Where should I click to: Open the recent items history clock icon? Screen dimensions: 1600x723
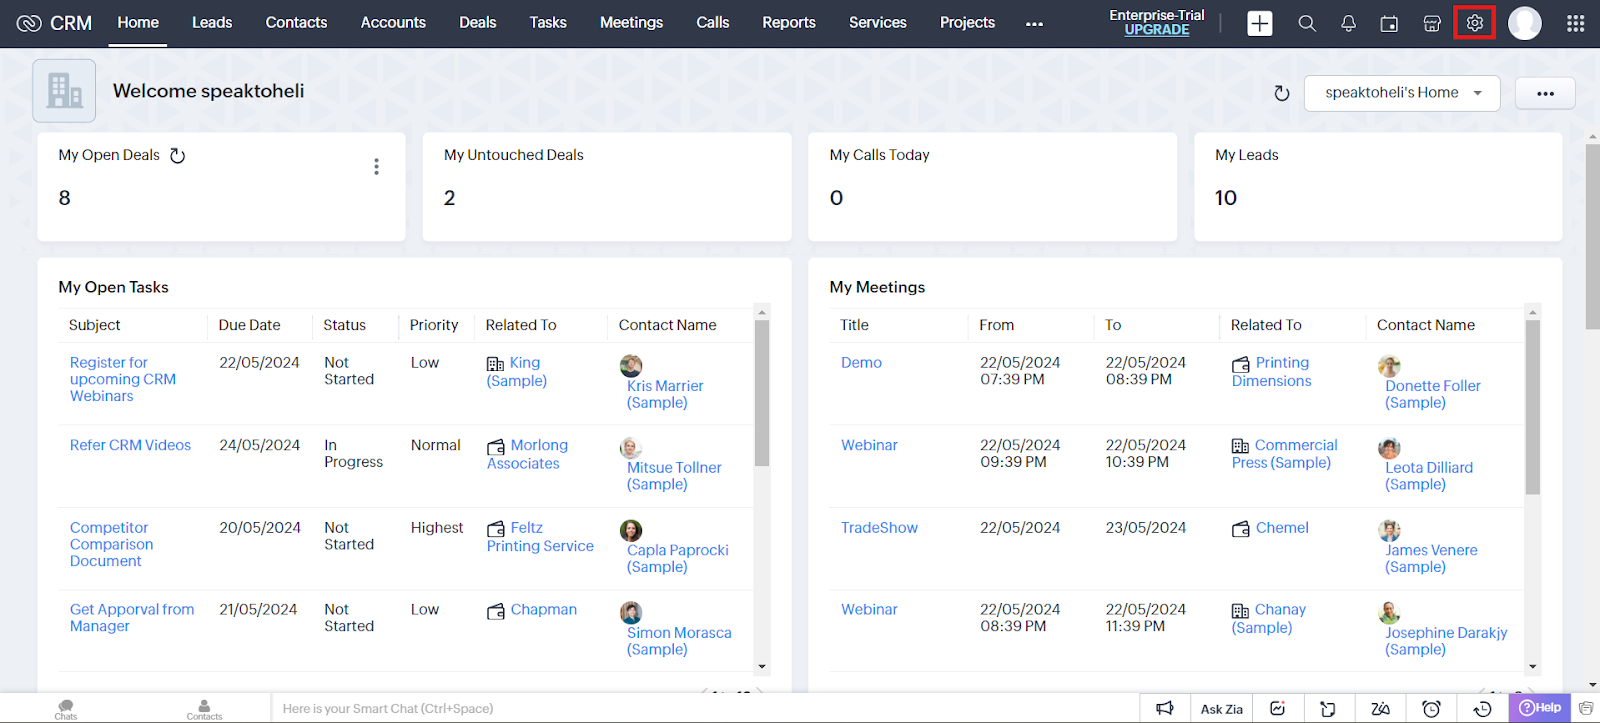(x=1483, y=708)
